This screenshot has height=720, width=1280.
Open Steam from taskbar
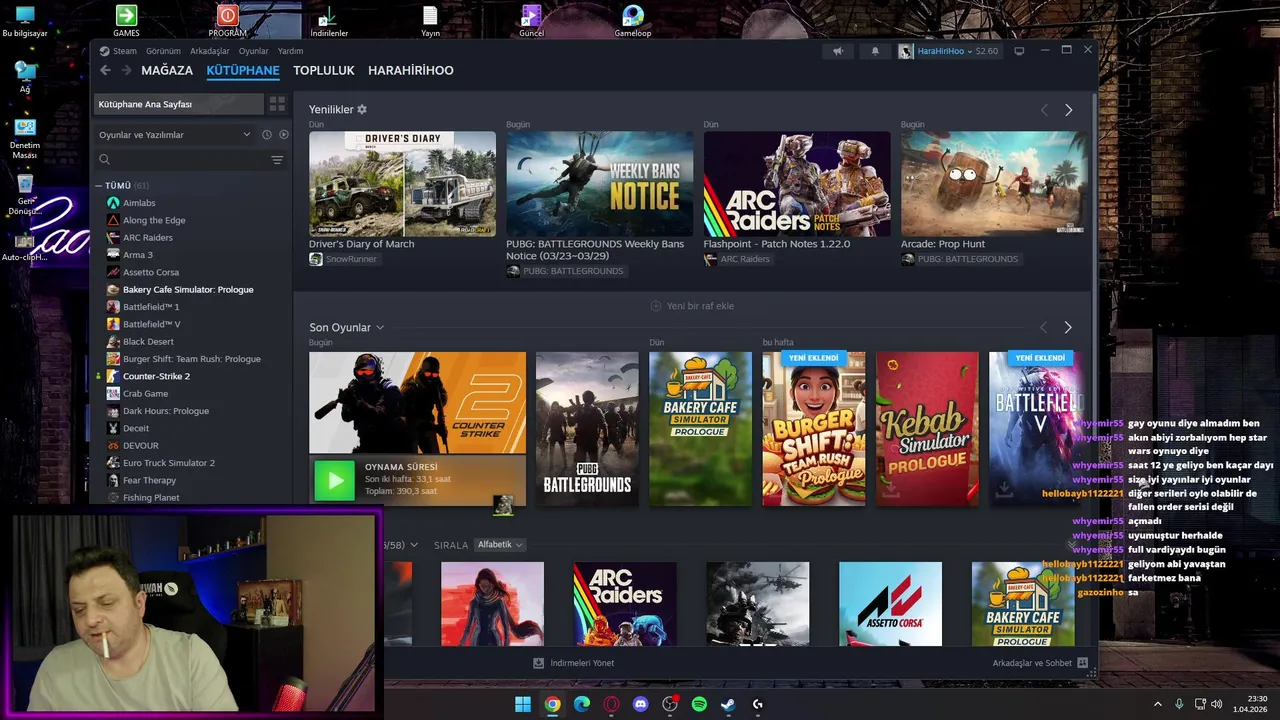[x=728, y=704]
